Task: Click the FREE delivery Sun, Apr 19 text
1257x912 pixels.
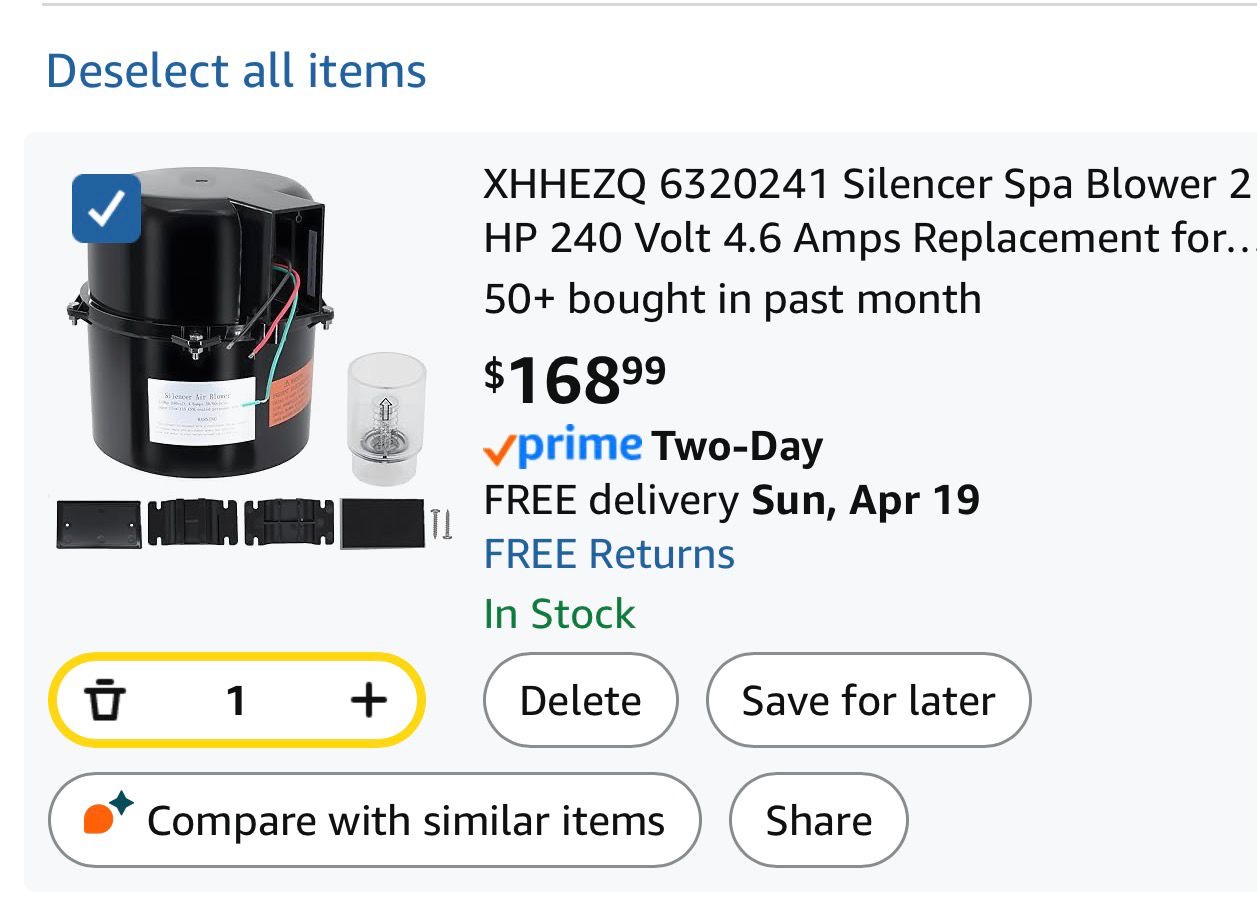Action: (731, 499)
